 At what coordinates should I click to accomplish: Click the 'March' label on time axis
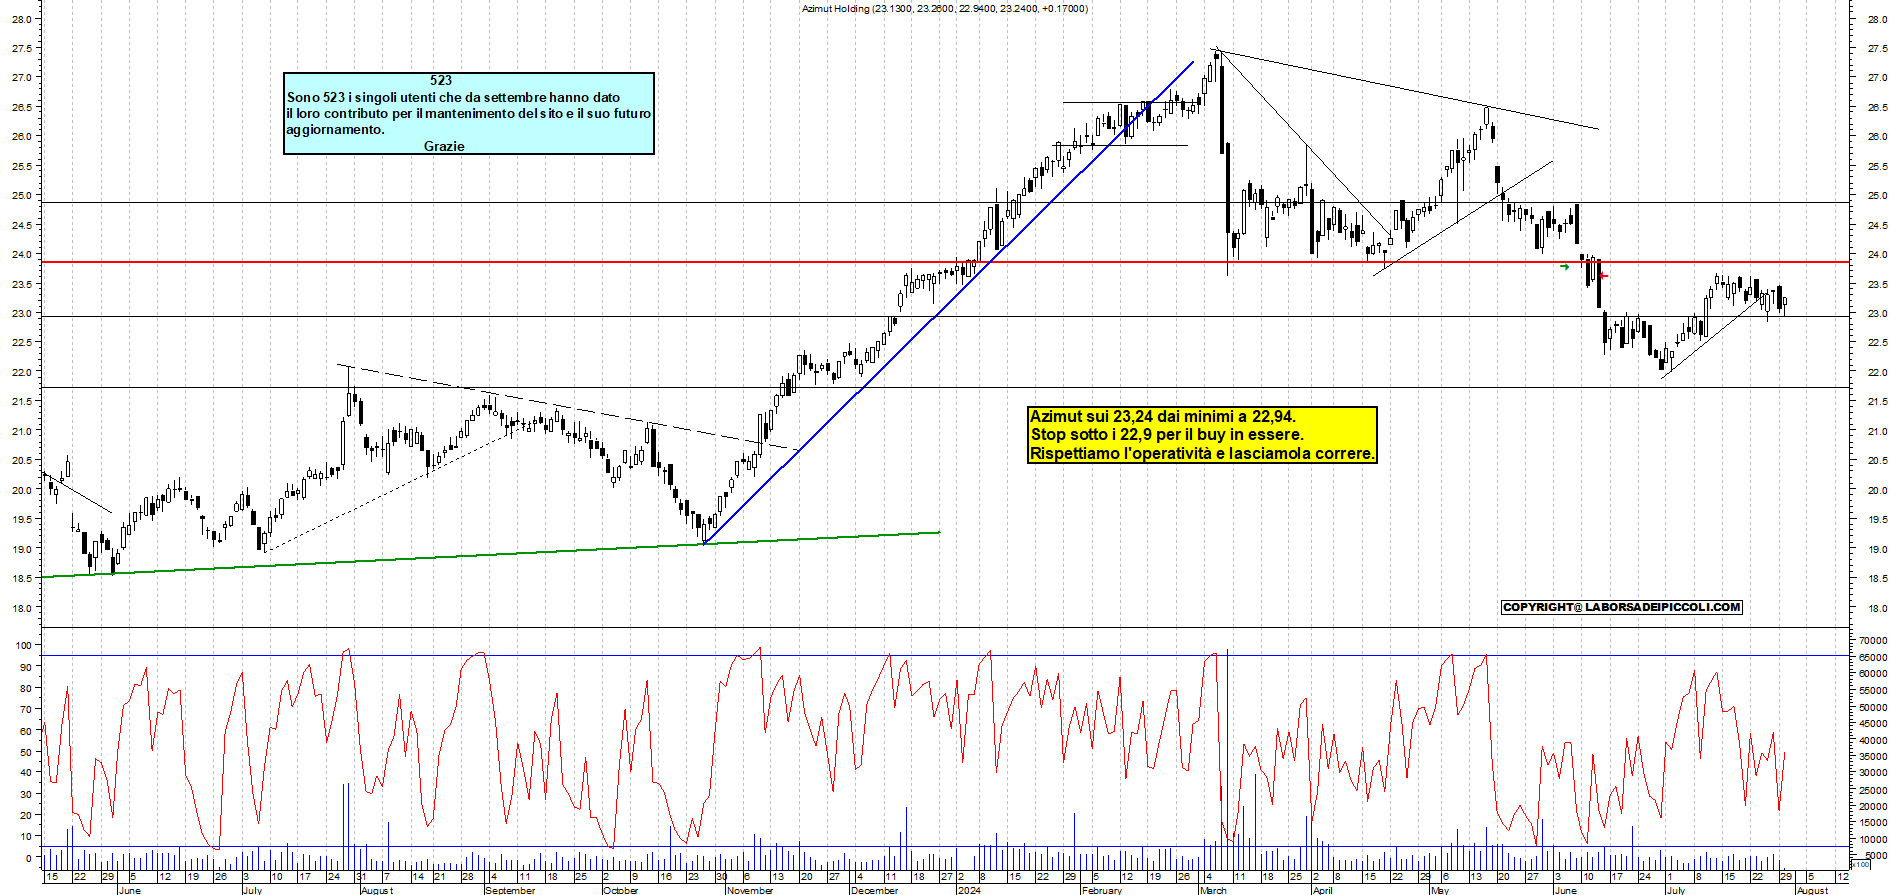point(1213,890)
